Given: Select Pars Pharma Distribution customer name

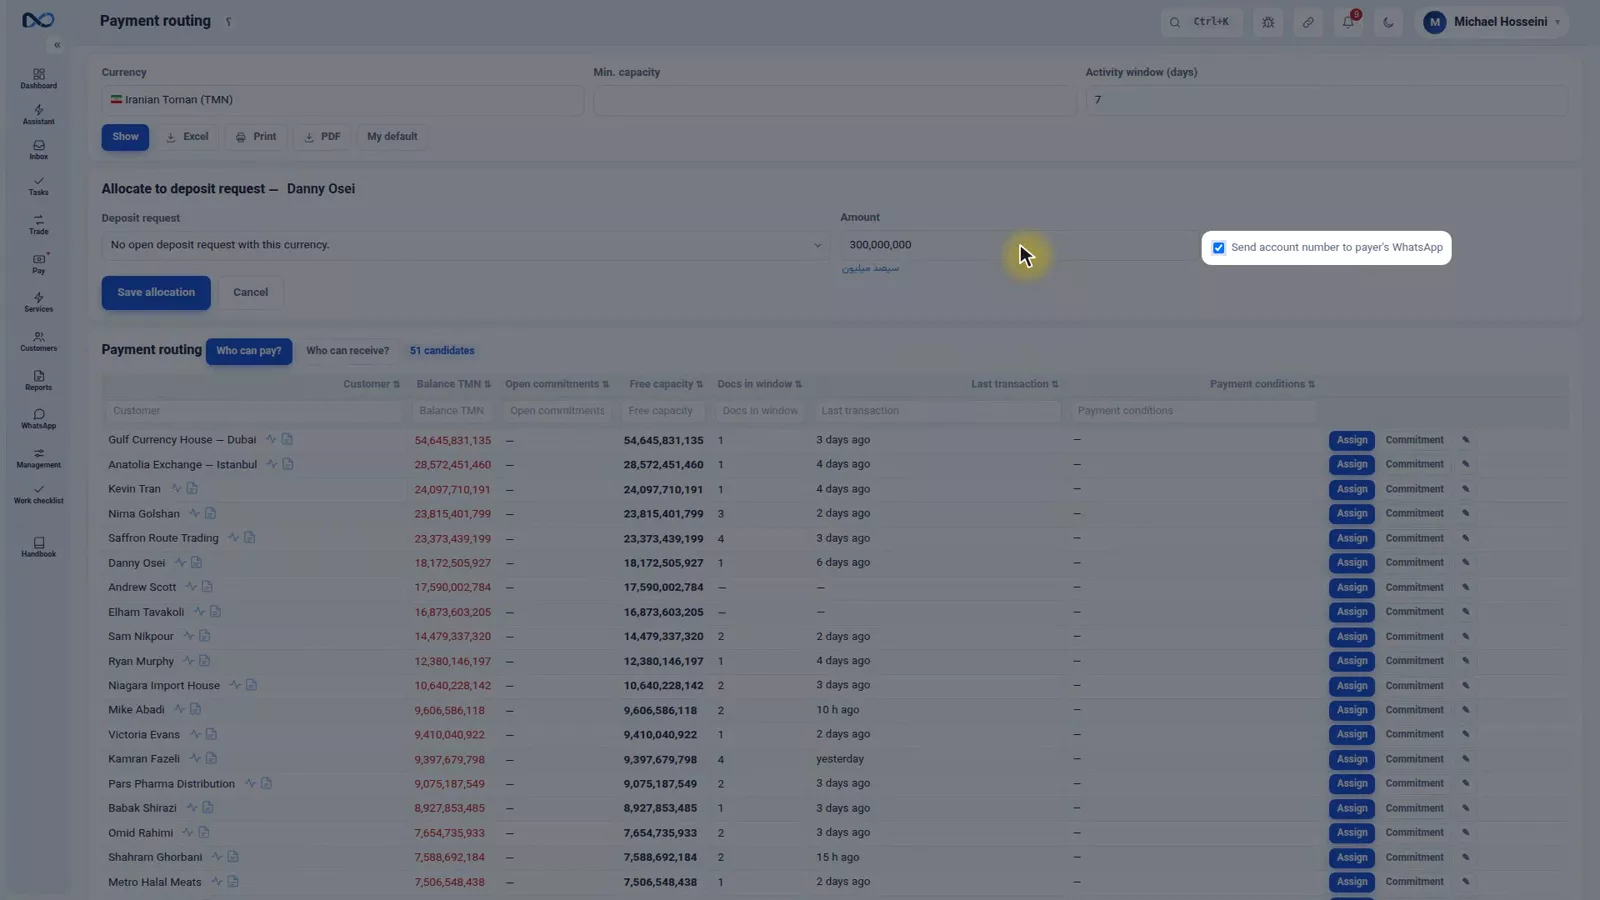Looking at the screenshot, I should [x=171, y=784].
